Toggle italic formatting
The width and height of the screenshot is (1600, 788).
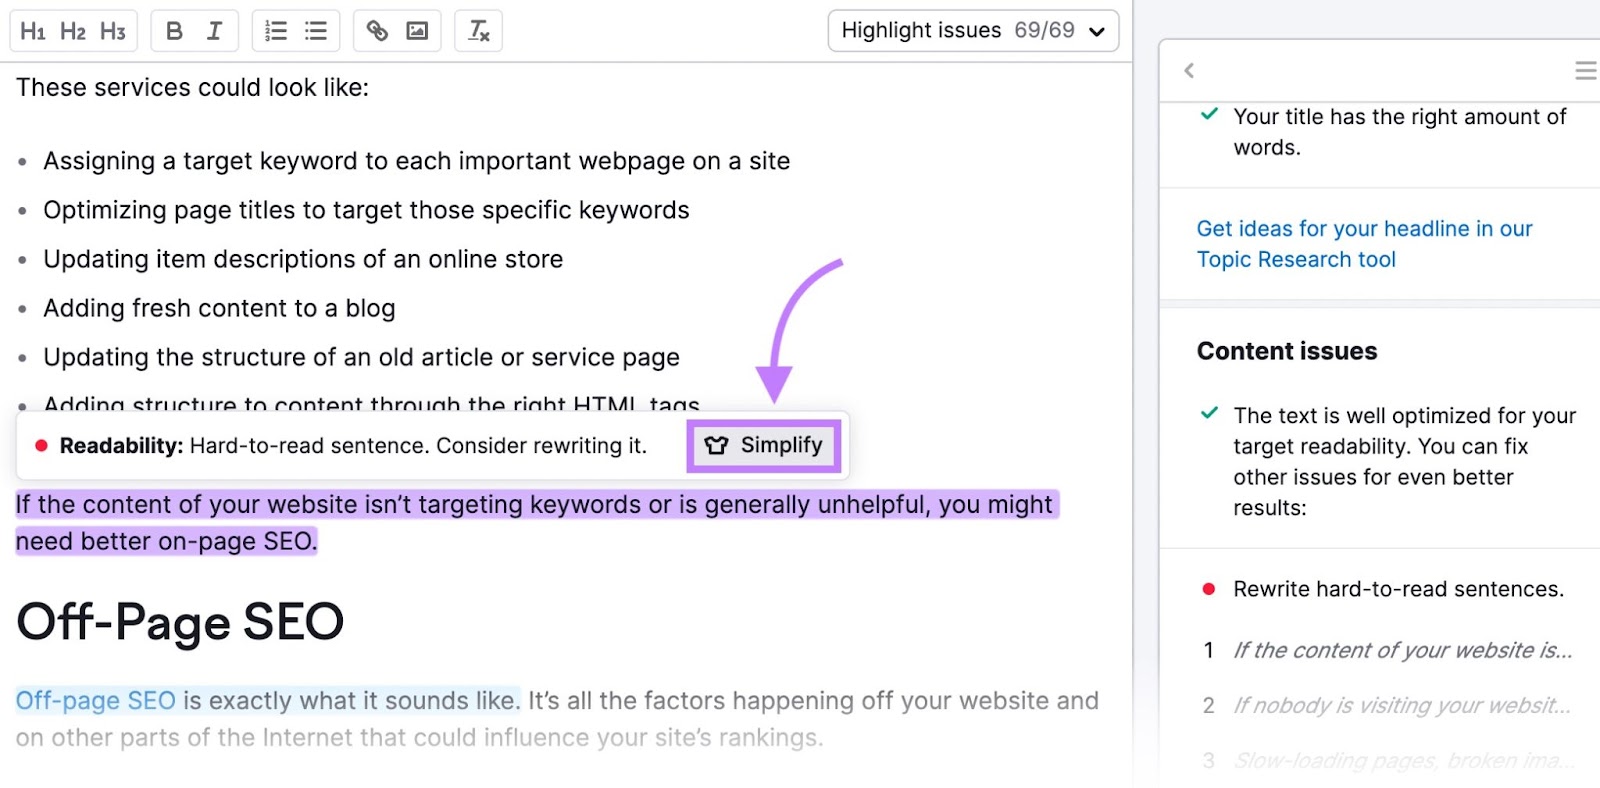[x=214, y=31]
